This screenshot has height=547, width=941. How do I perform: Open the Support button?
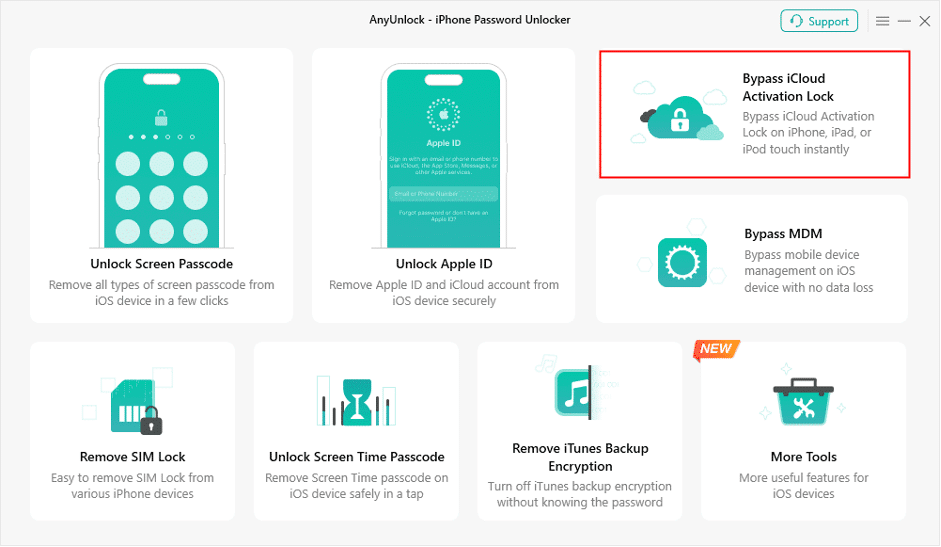click(x=819, y=21)
